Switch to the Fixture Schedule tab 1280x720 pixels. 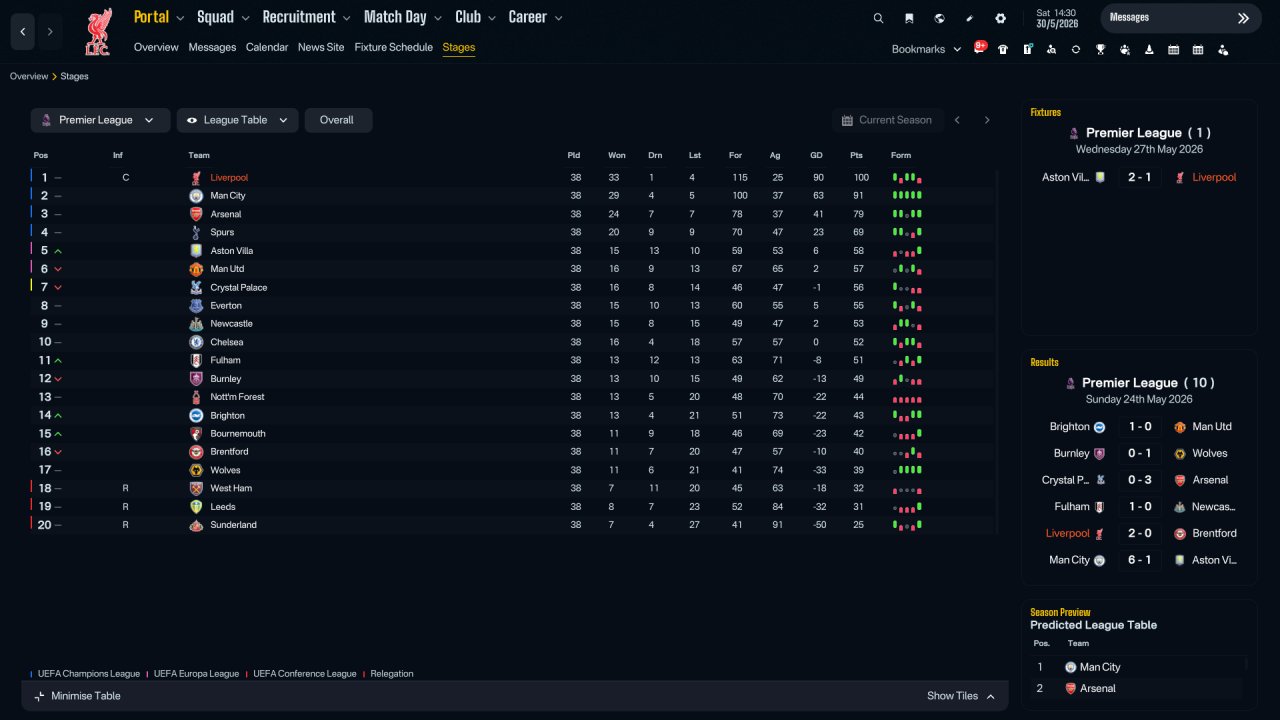point(394,47)
